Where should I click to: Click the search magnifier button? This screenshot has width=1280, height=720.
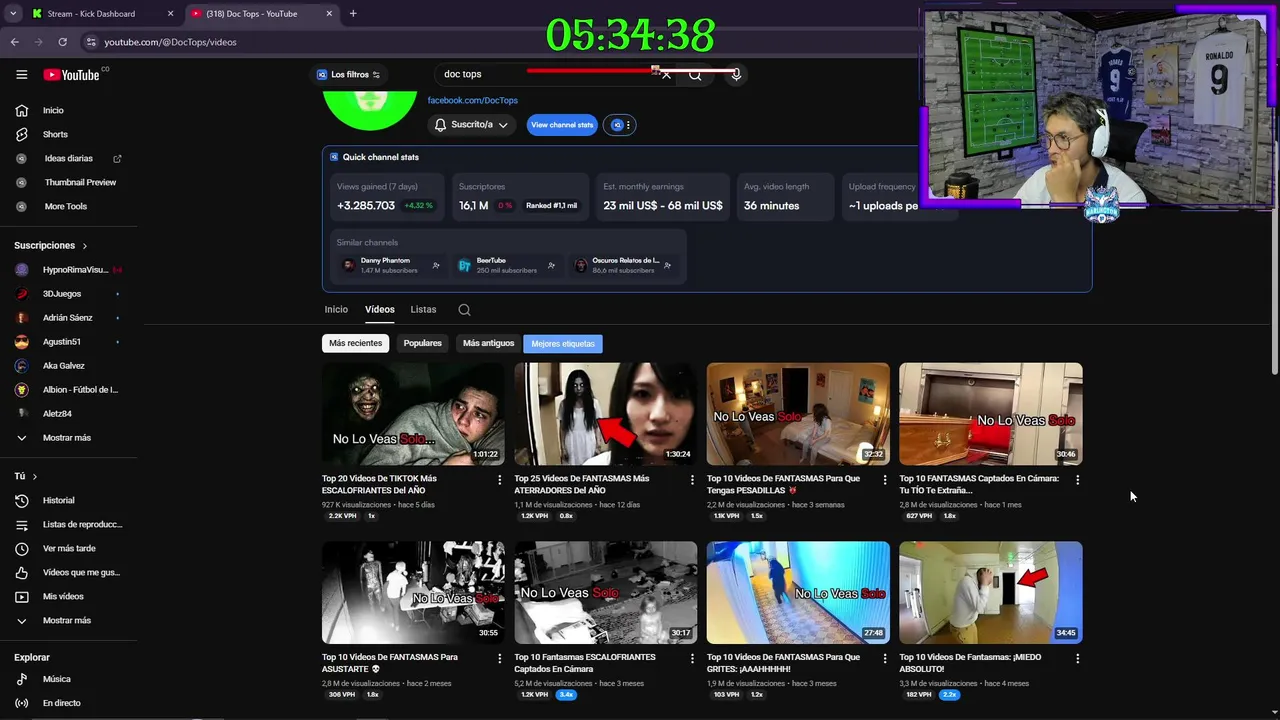pyautogui.click(x=695, y=74)
